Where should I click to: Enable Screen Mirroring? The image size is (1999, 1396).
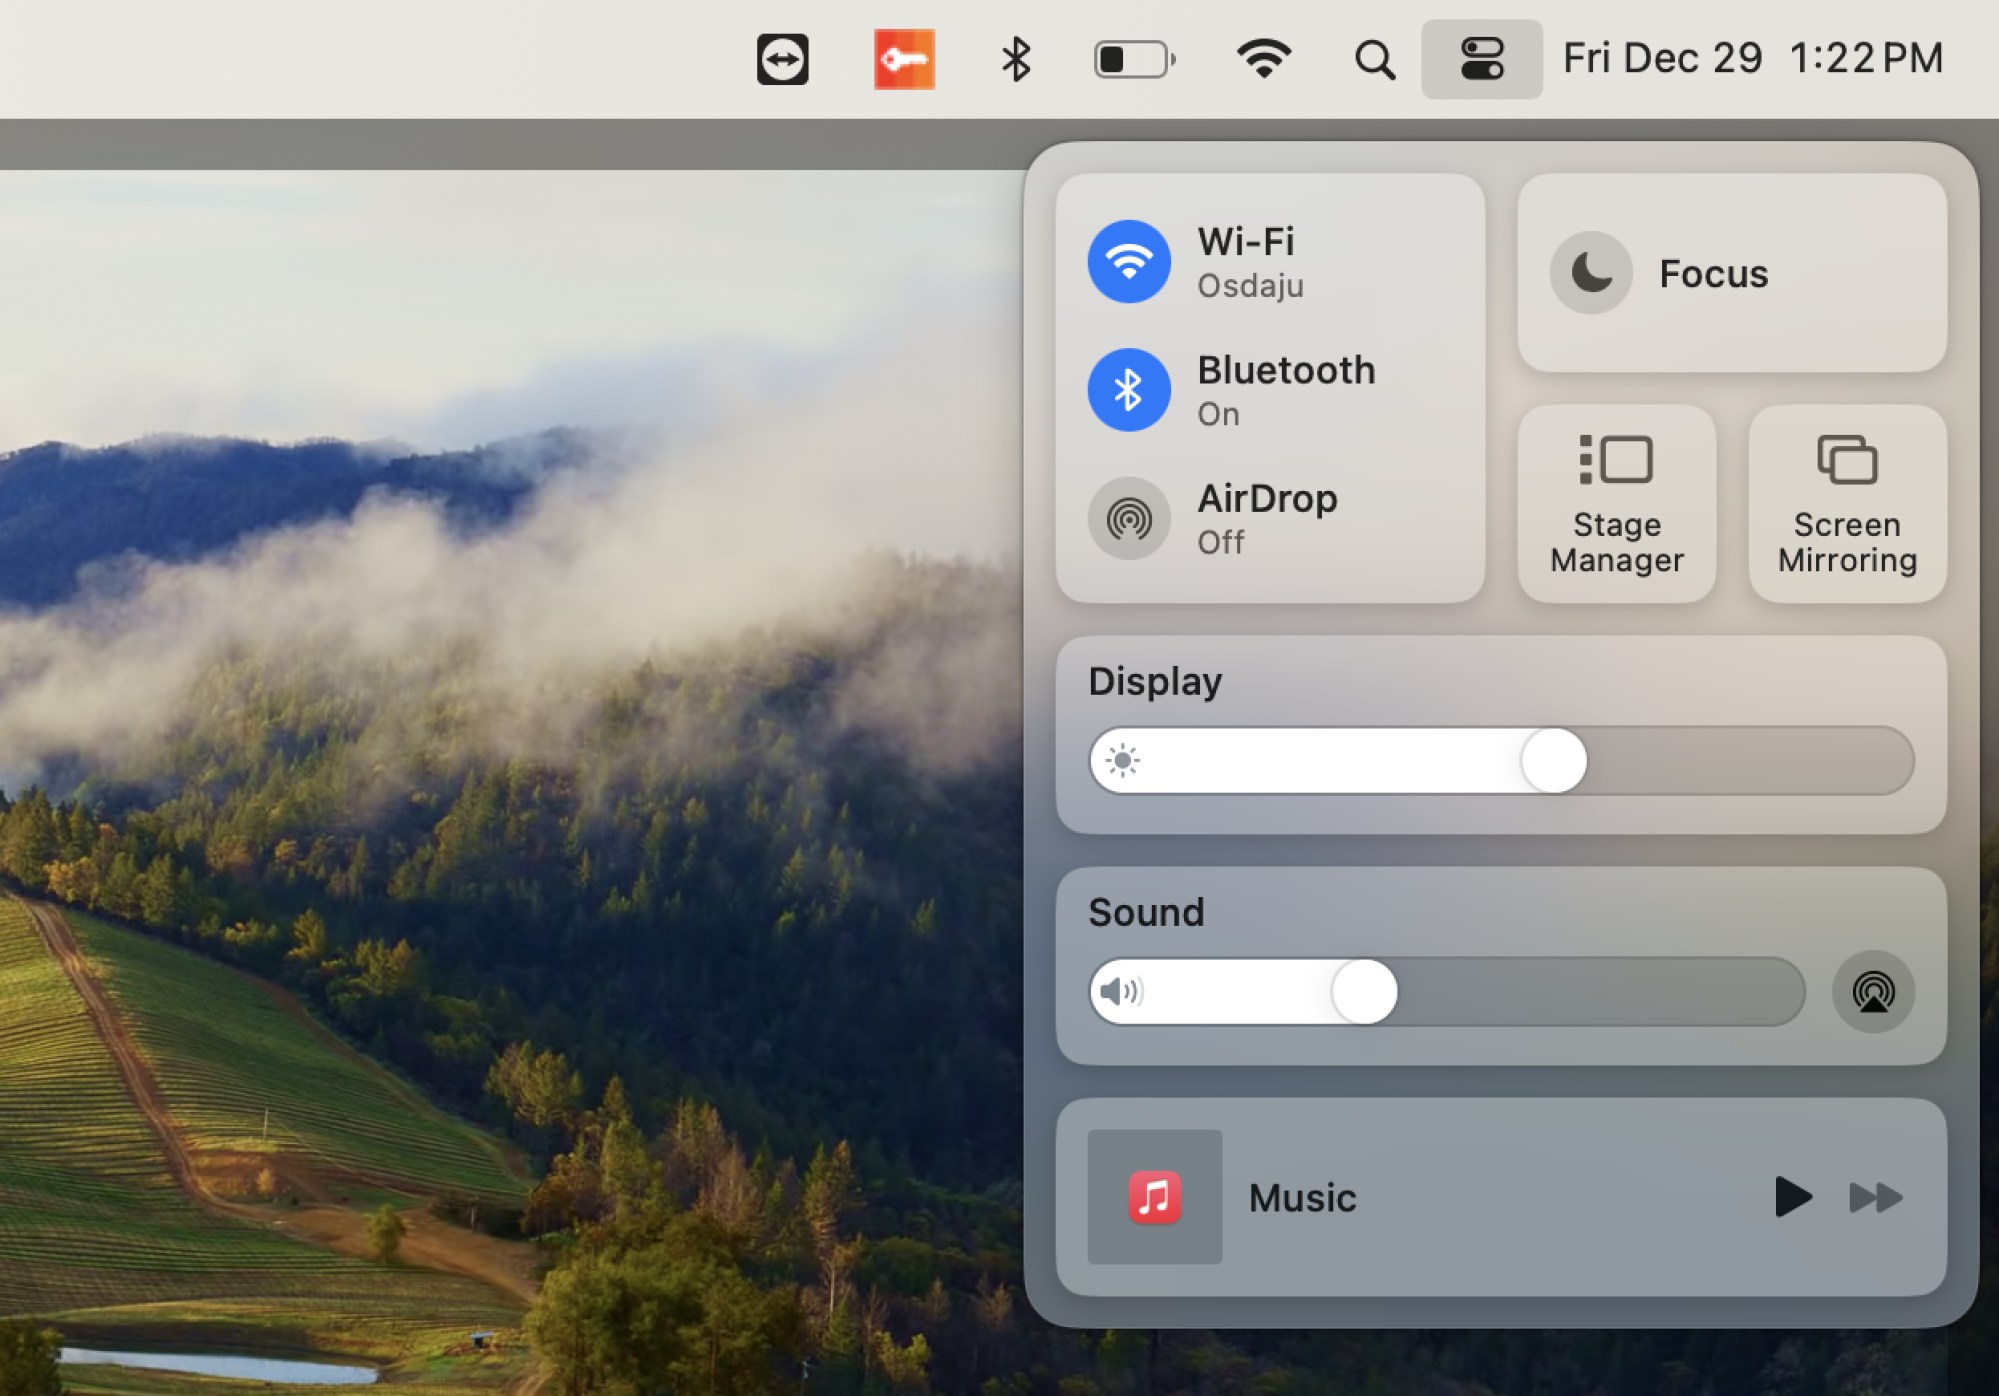click(1847, 503)
